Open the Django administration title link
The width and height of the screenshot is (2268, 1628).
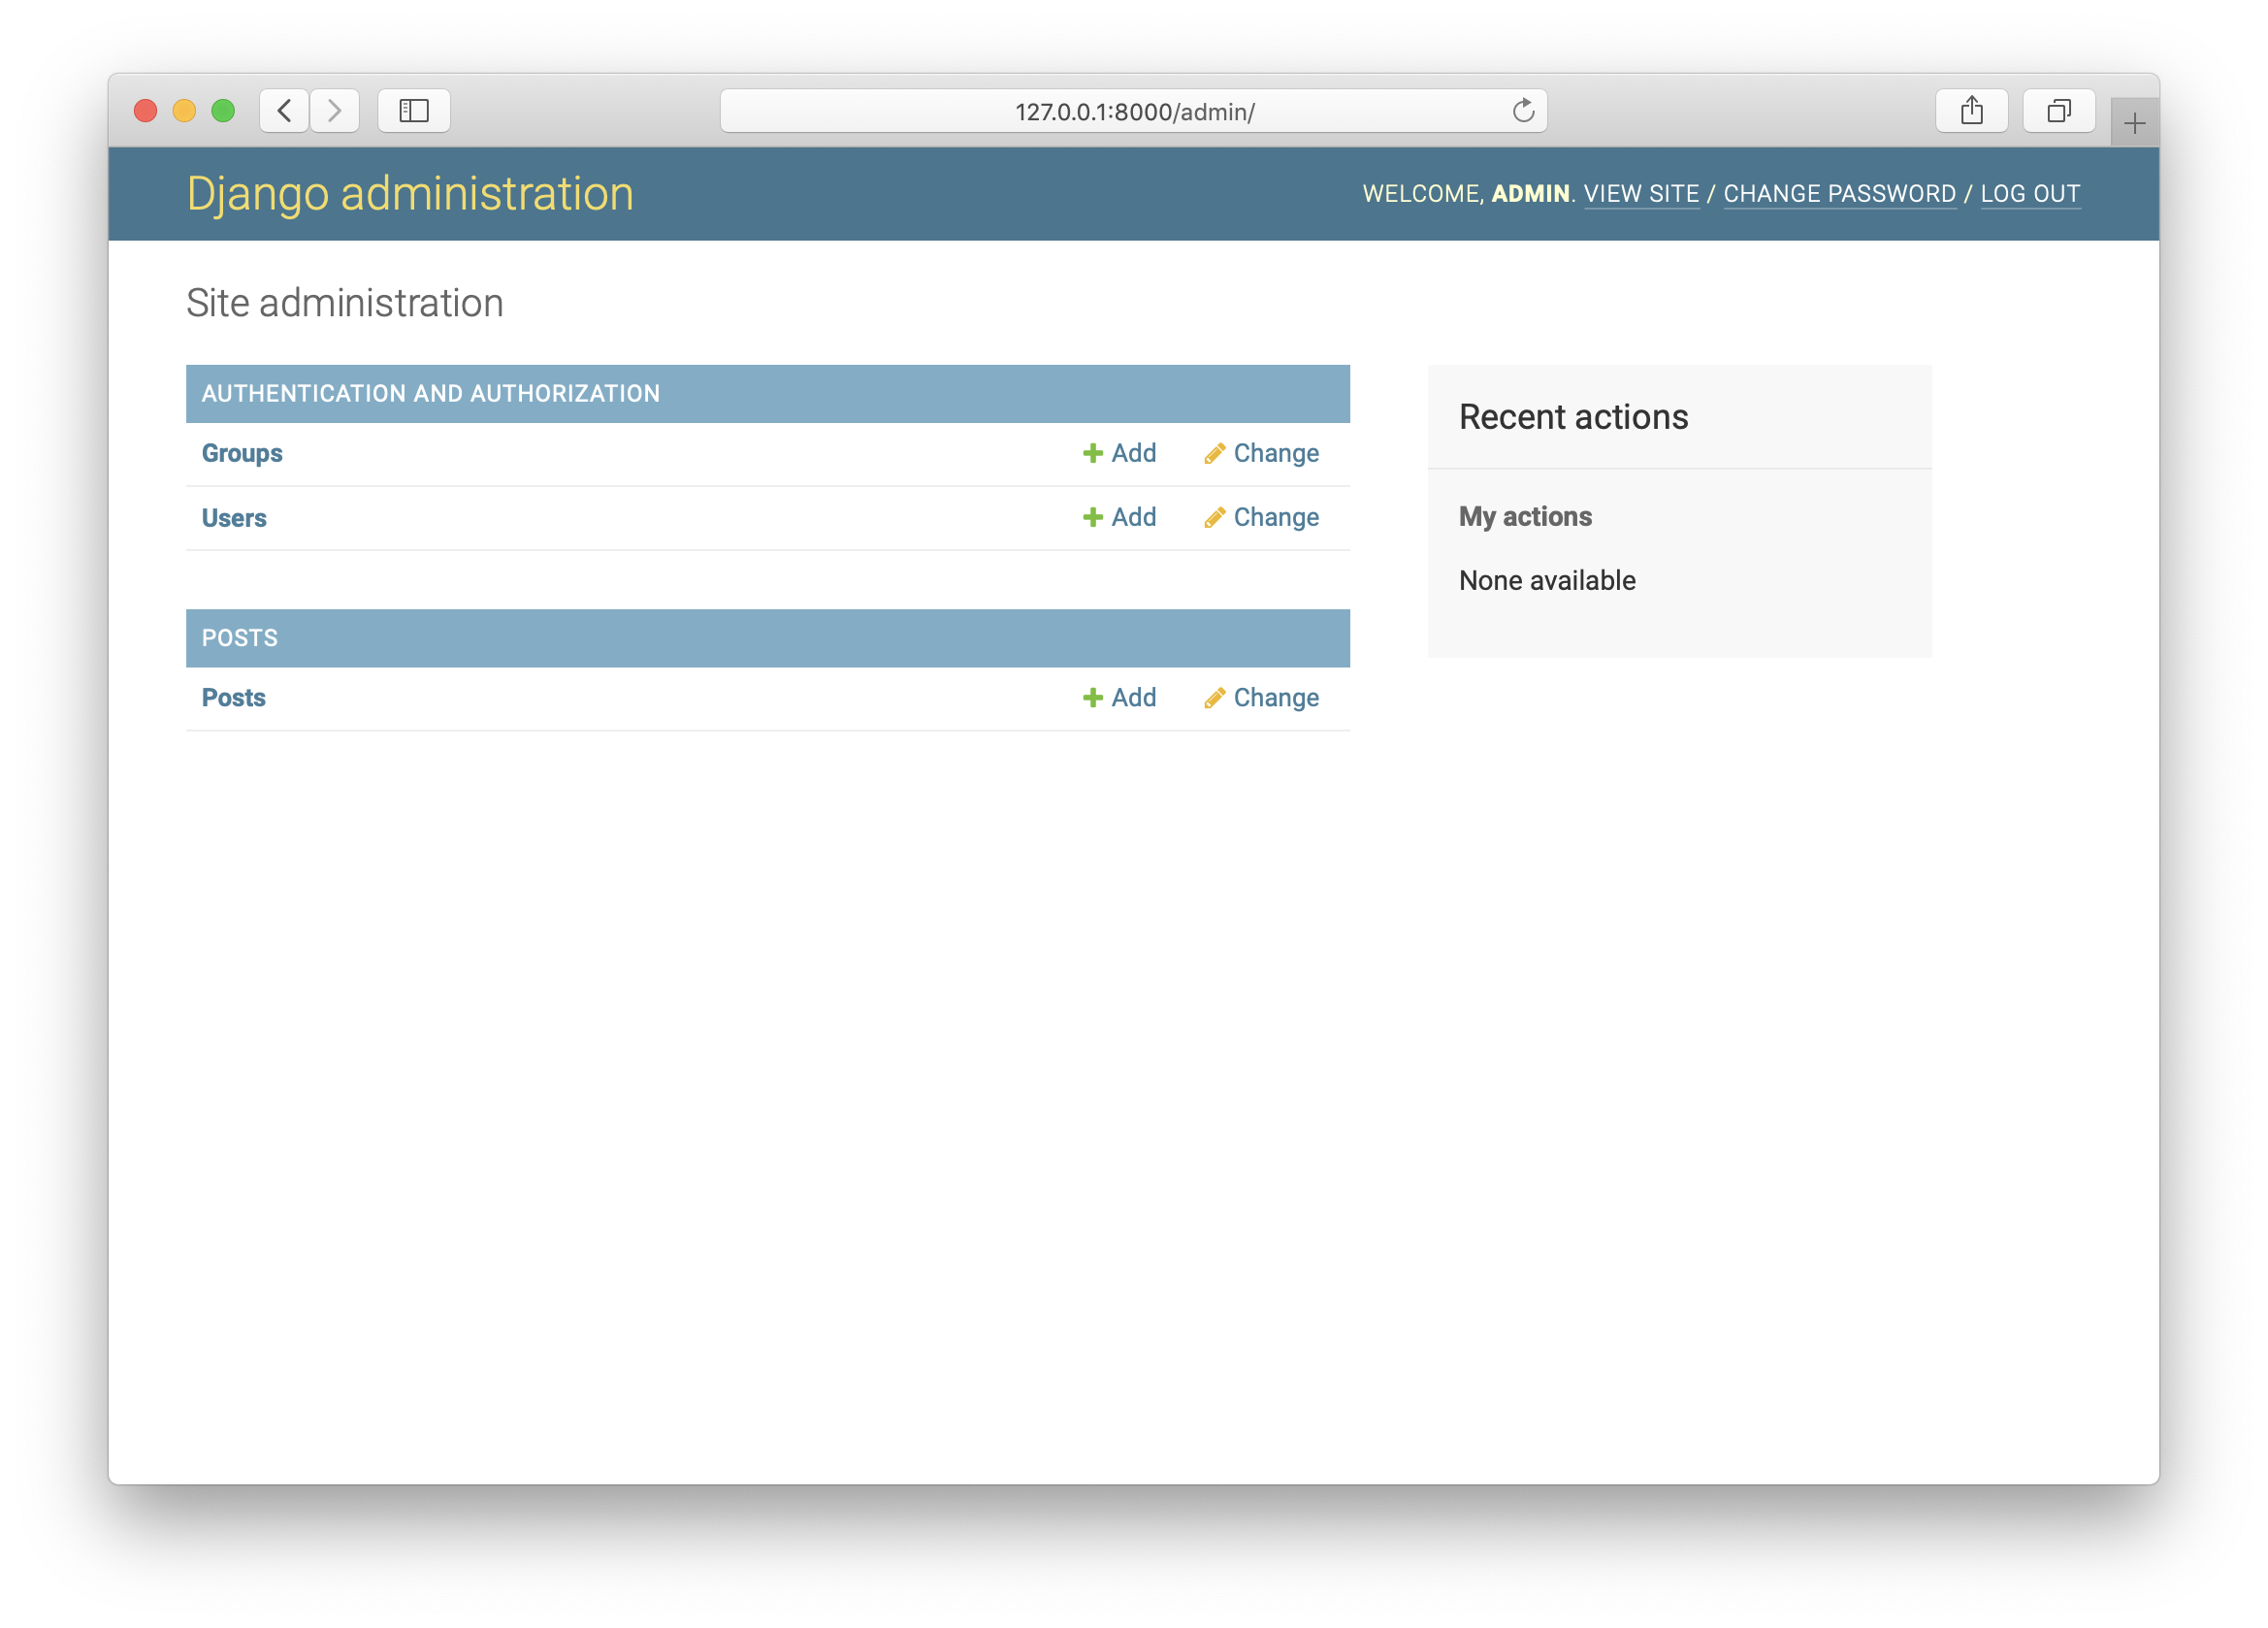click(410, 193)
